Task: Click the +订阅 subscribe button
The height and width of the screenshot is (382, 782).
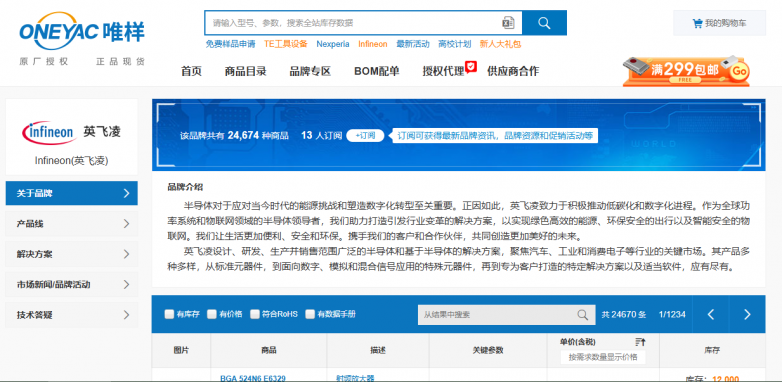Action: tap(365, 136)
